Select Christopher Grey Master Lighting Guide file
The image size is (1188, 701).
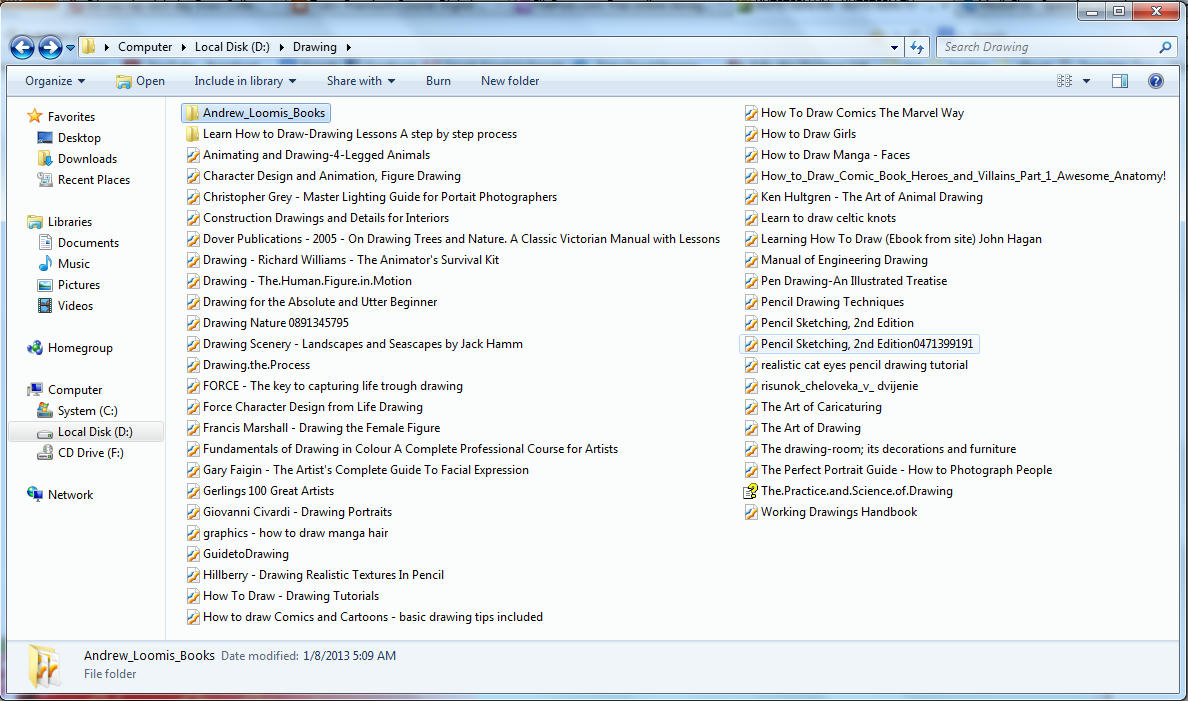371,197
